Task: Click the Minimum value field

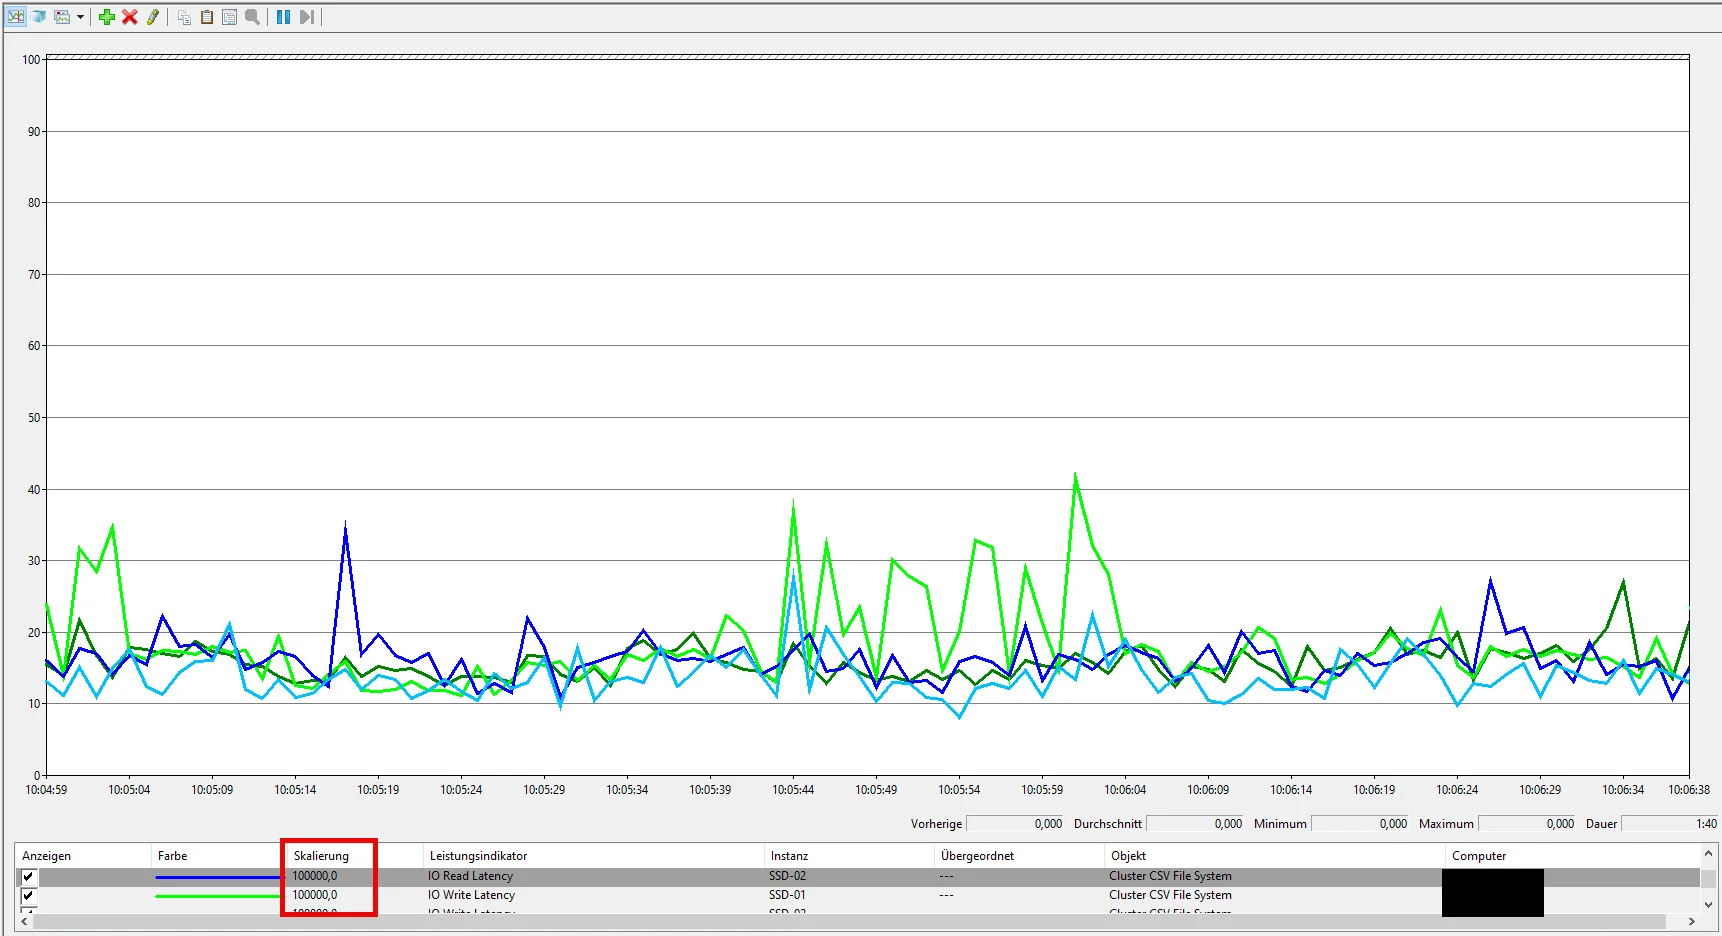Action: 1360,824
